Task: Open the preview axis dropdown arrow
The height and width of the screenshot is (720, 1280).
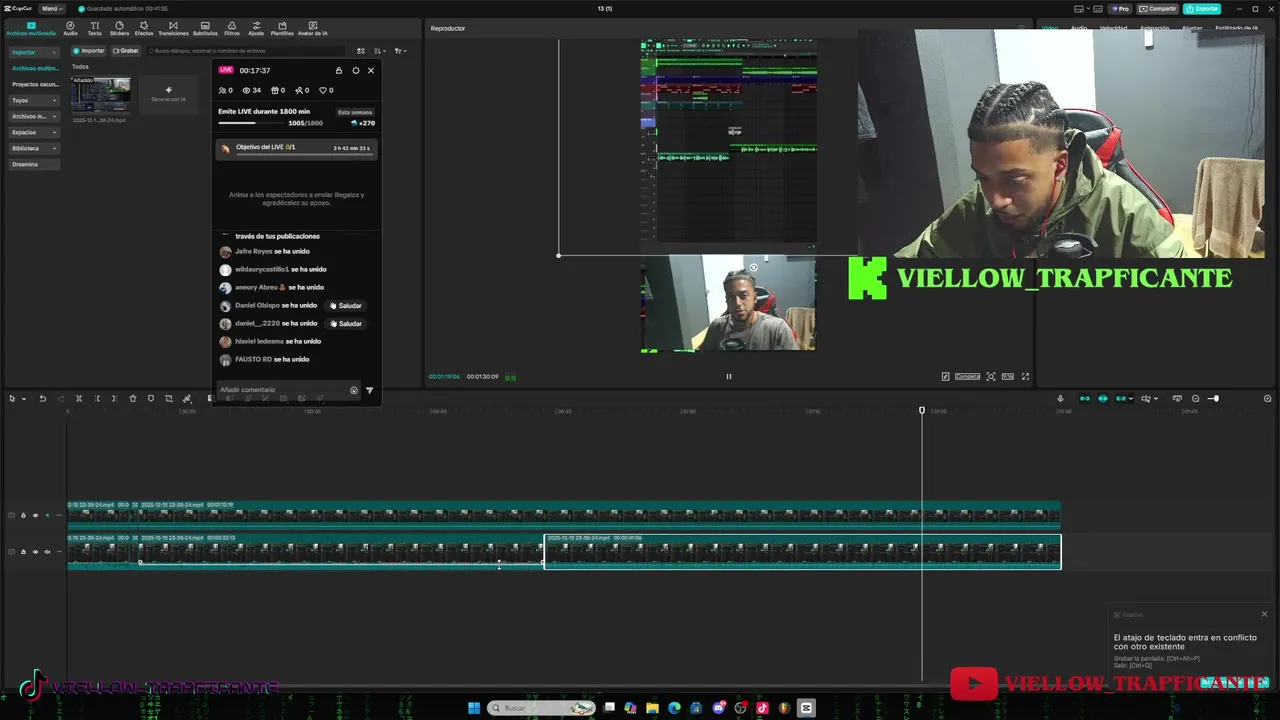Action: 1156,398
